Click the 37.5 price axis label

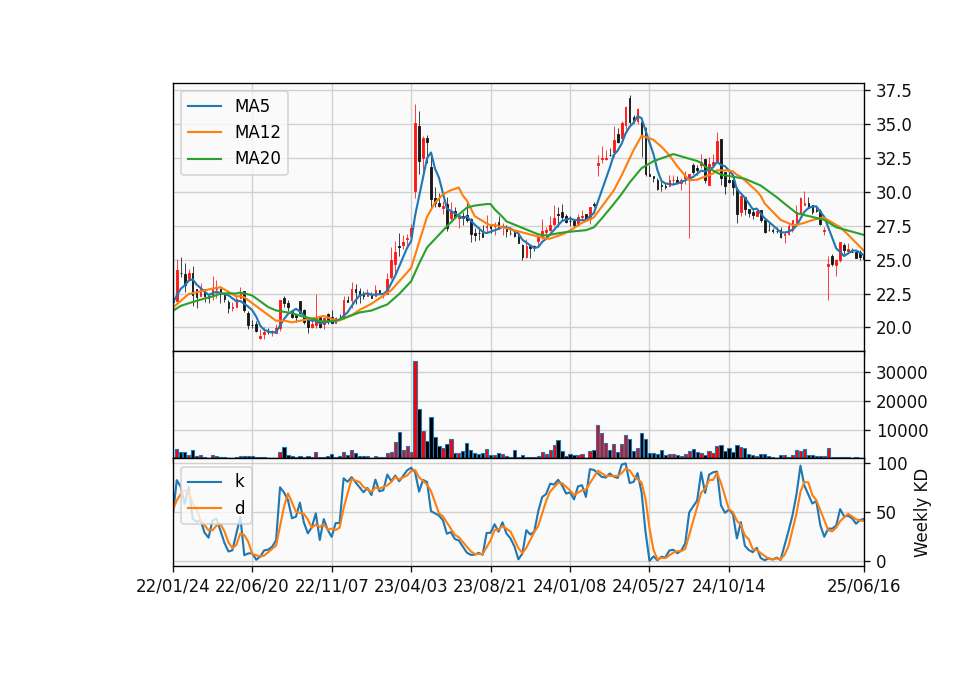[893, 91]
